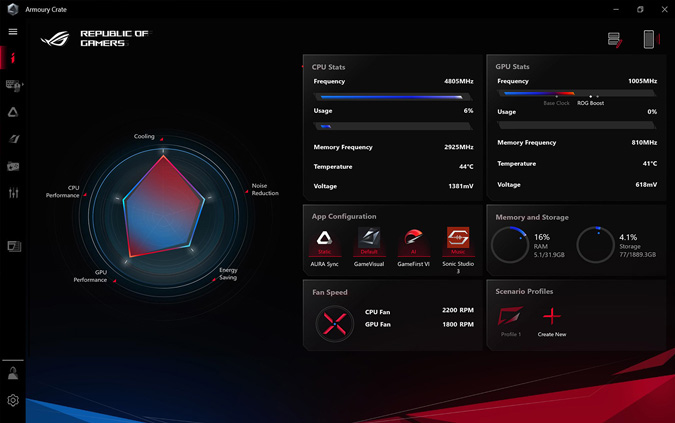Click the 2925MHz memory frequency value

pyautogui.click(x=459, y=147)
